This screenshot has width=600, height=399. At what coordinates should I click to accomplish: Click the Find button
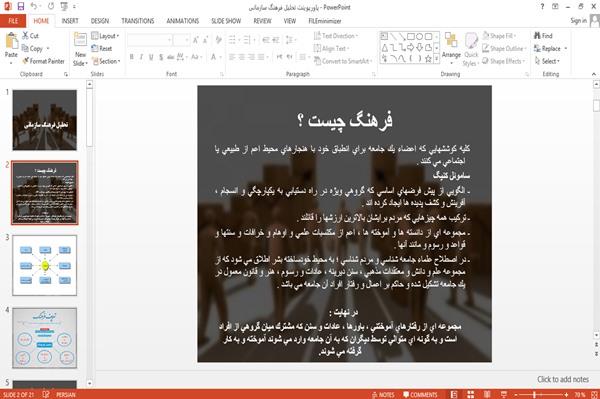coord(543,36)
